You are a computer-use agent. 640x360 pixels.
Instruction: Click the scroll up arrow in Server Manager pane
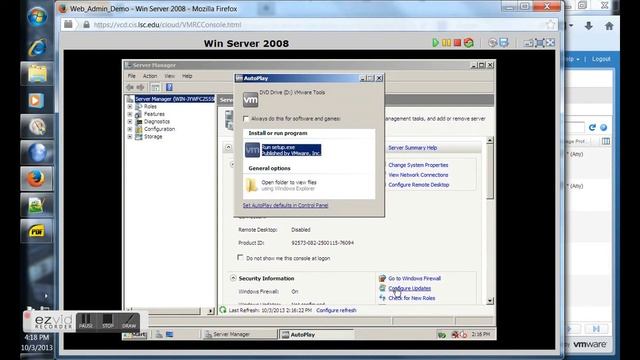490,140
